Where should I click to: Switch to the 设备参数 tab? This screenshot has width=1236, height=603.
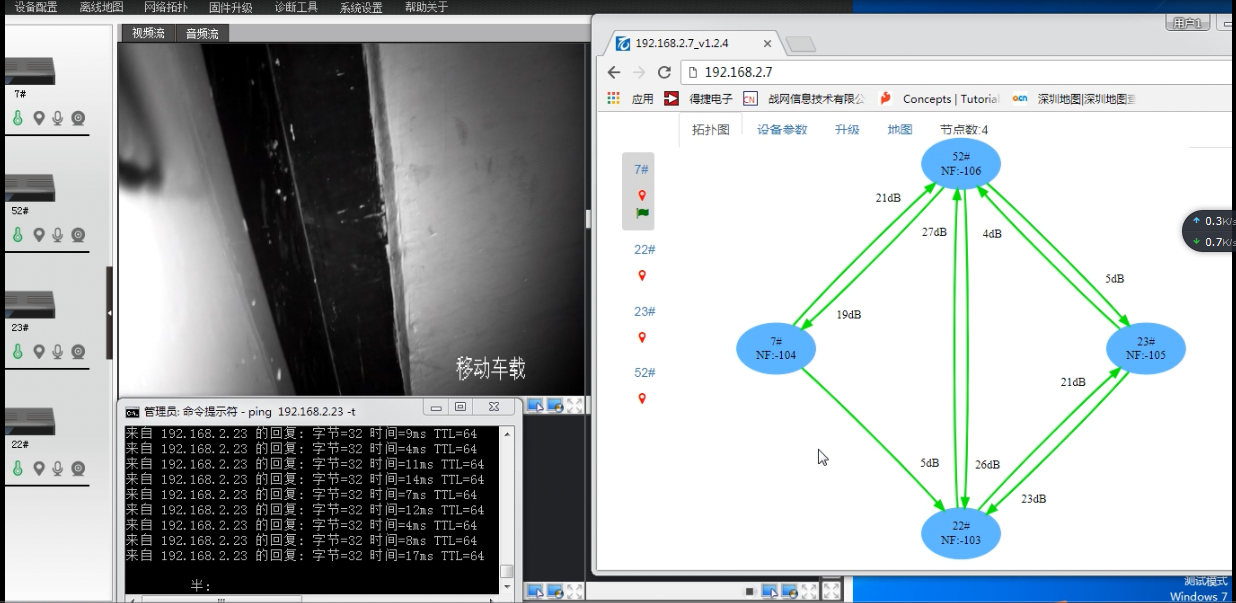click(x=780, y=129)
